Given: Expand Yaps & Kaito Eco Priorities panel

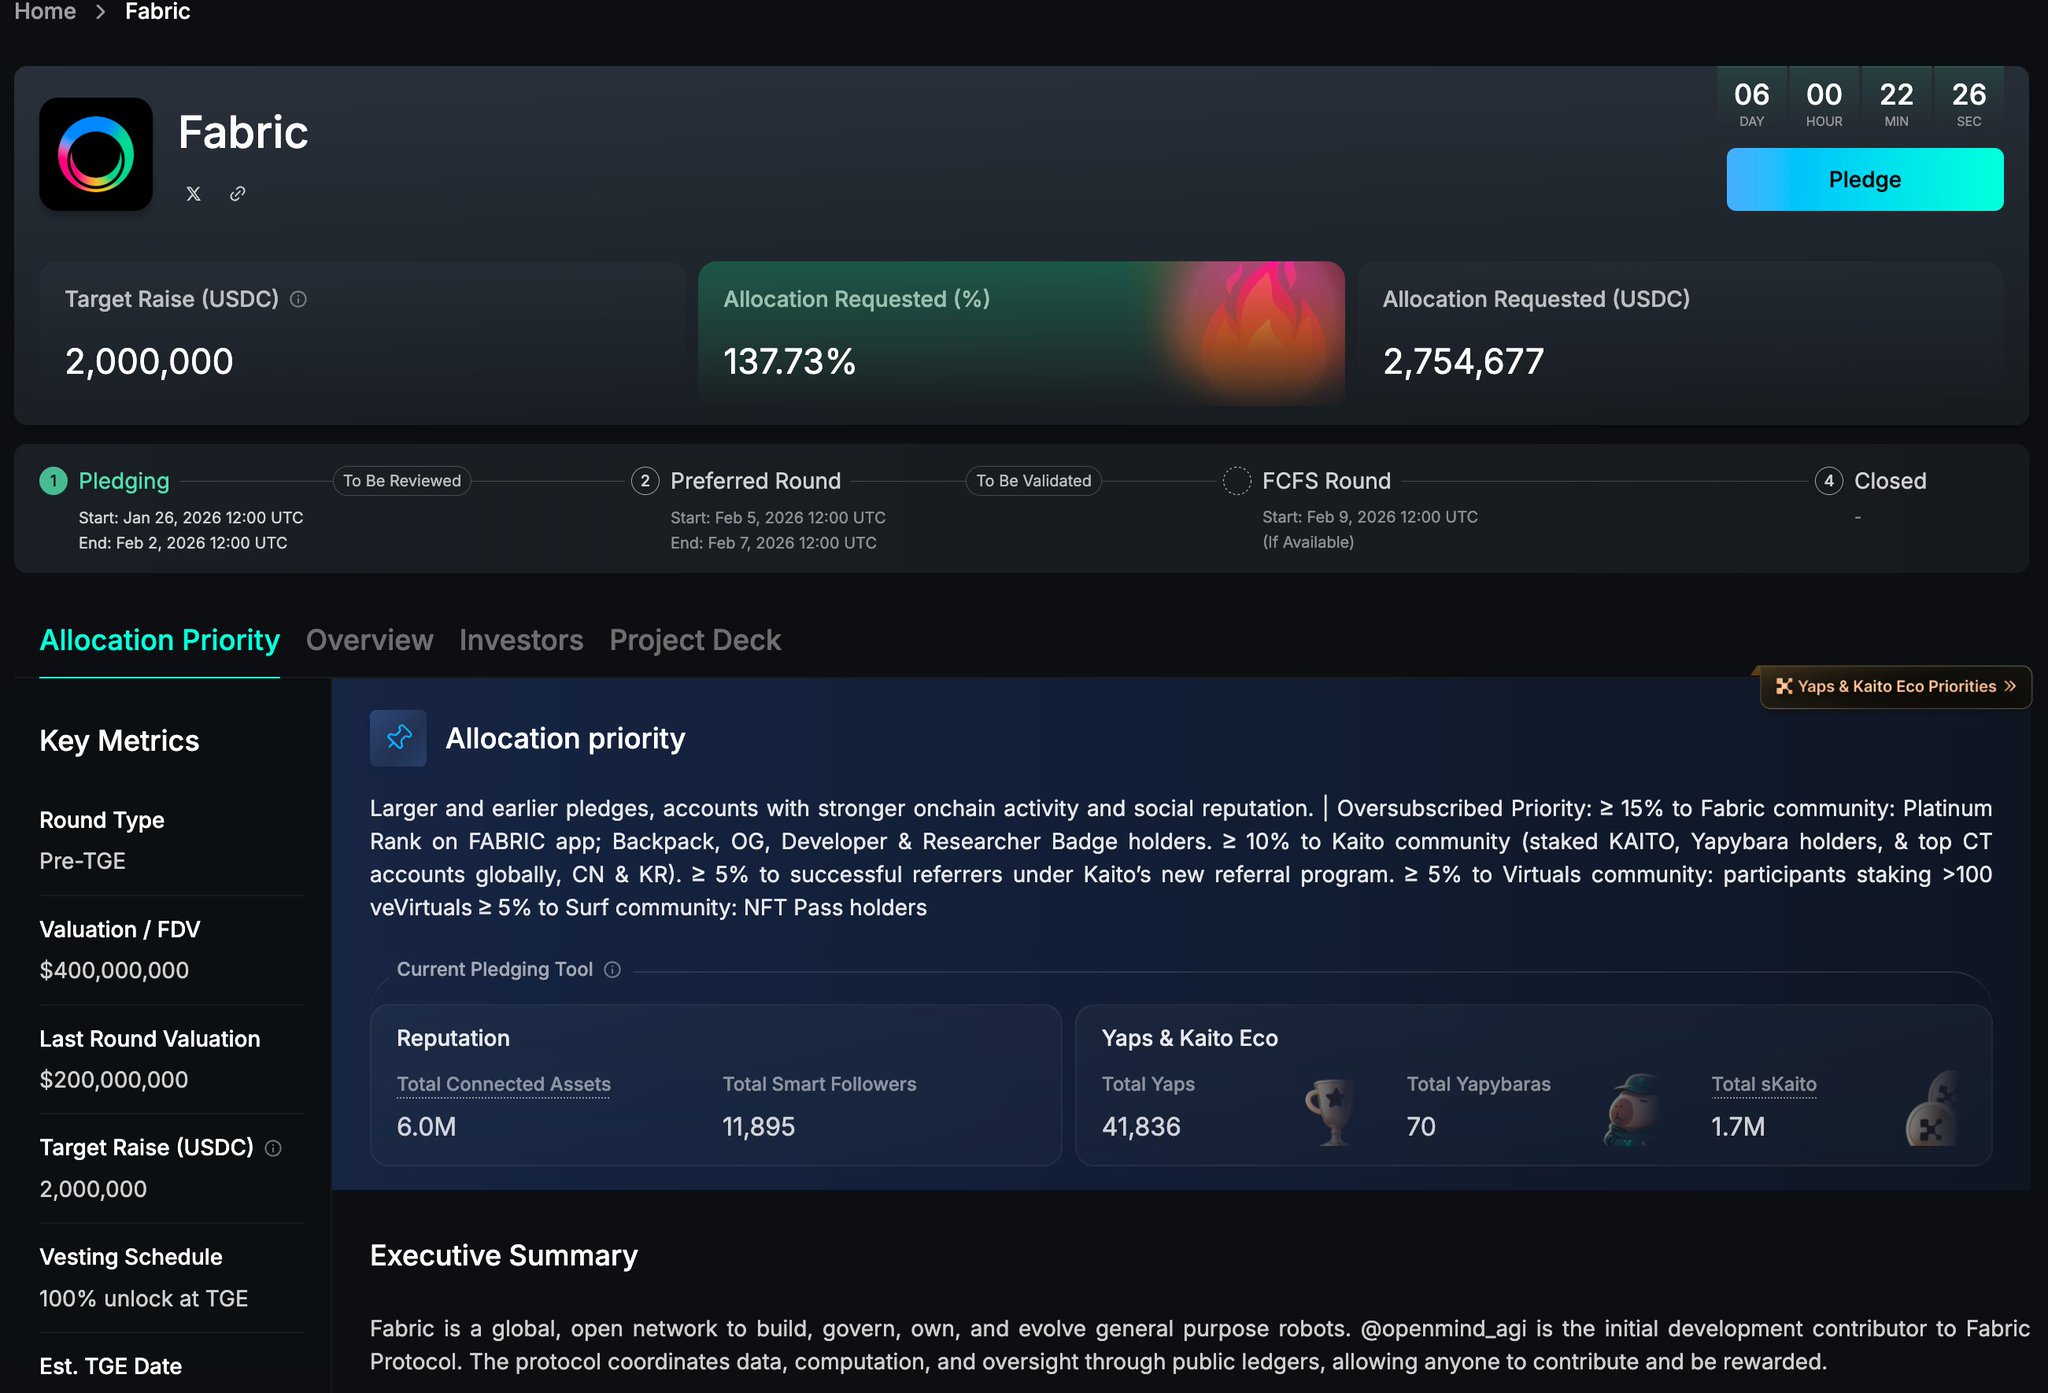Looking at the screenshot, I should click(1895, 687).
